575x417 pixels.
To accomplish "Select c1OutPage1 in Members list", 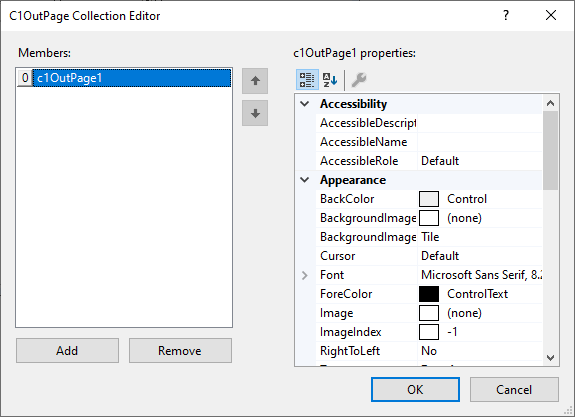I will coord(132,78).
